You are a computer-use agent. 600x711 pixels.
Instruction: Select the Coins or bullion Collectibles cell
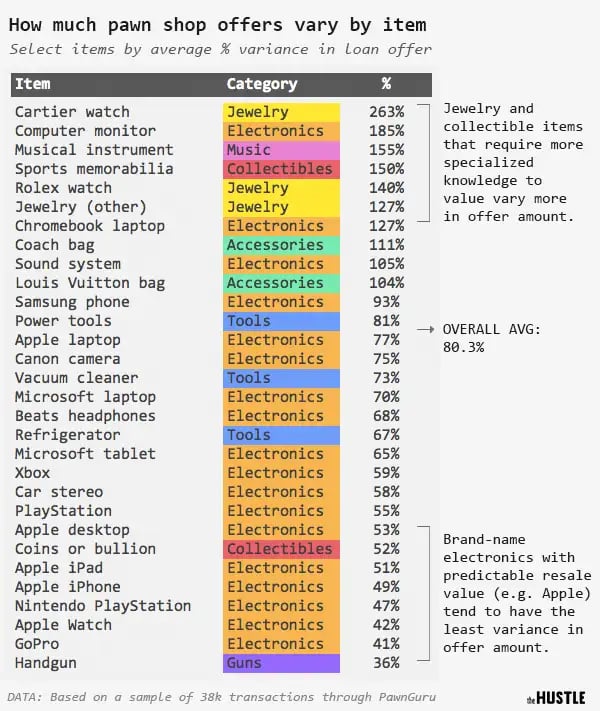click(x=281, y=549)
